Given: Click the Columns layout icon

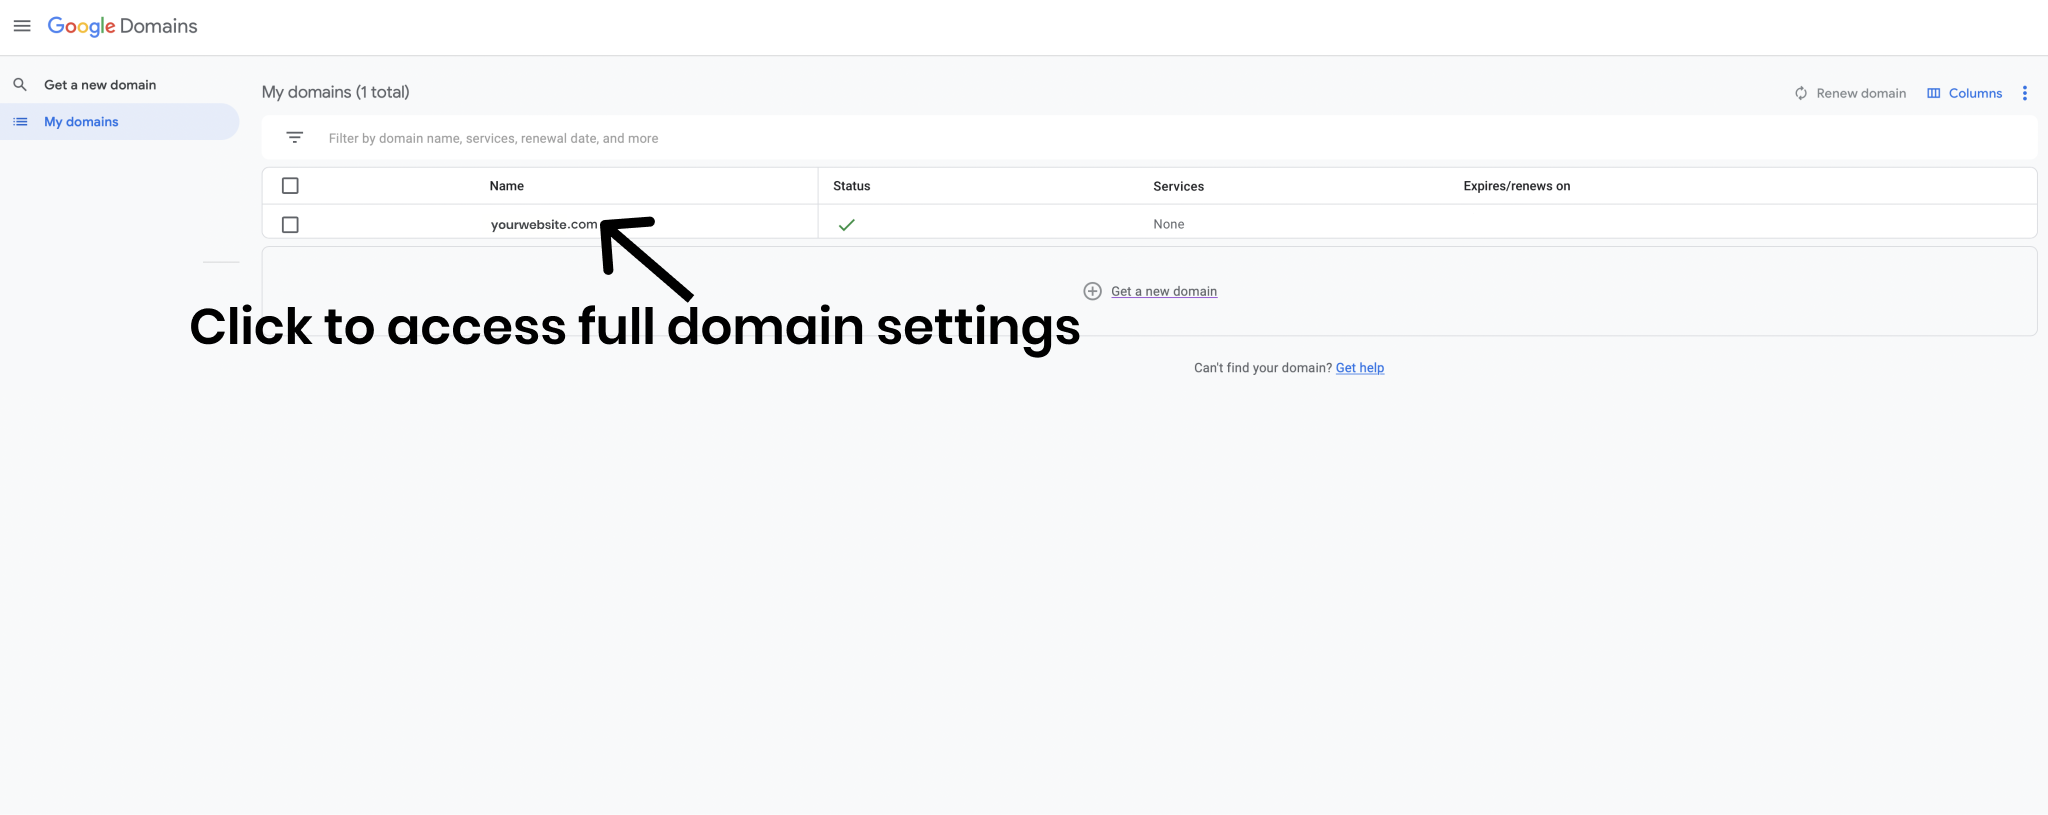Looking at the screenshot, I should point(1934,93).
